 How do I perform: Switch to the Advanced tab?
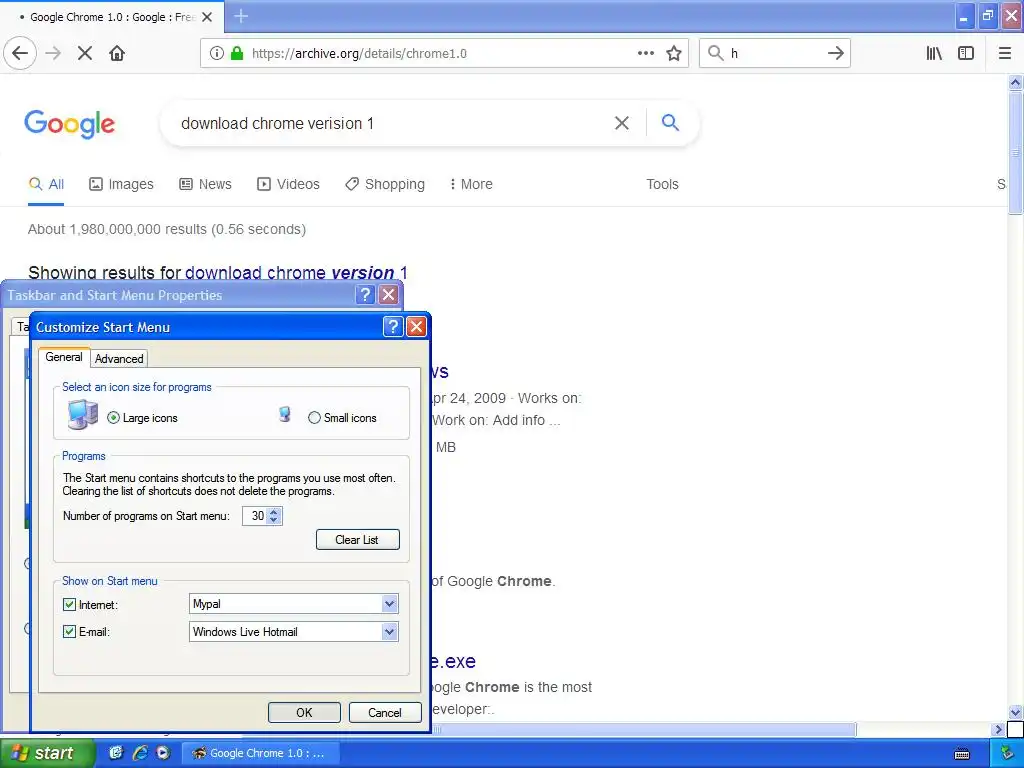119,359
